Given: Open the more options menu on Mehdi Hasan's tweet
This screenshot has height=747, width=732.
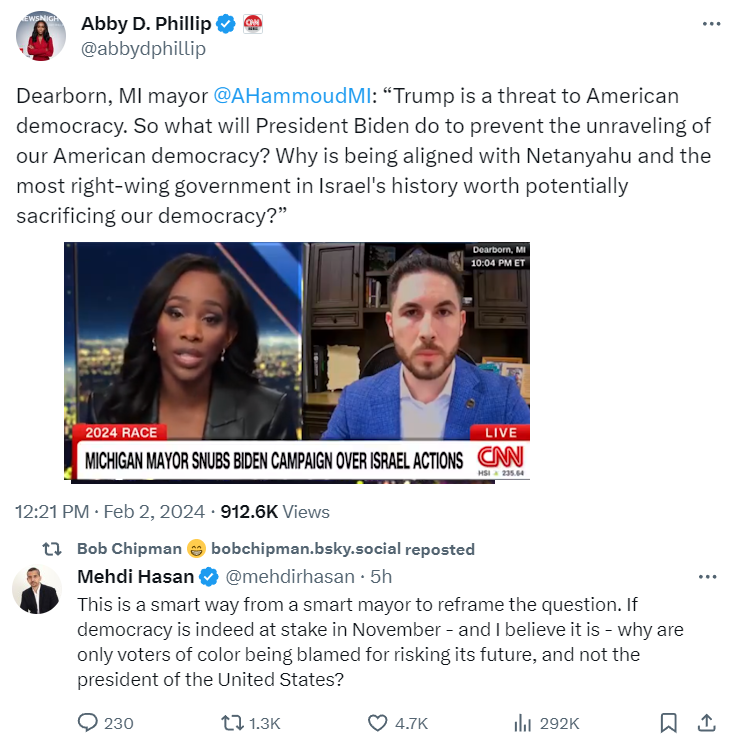Looking at the screenshot, I should click(x=707, y=577).
